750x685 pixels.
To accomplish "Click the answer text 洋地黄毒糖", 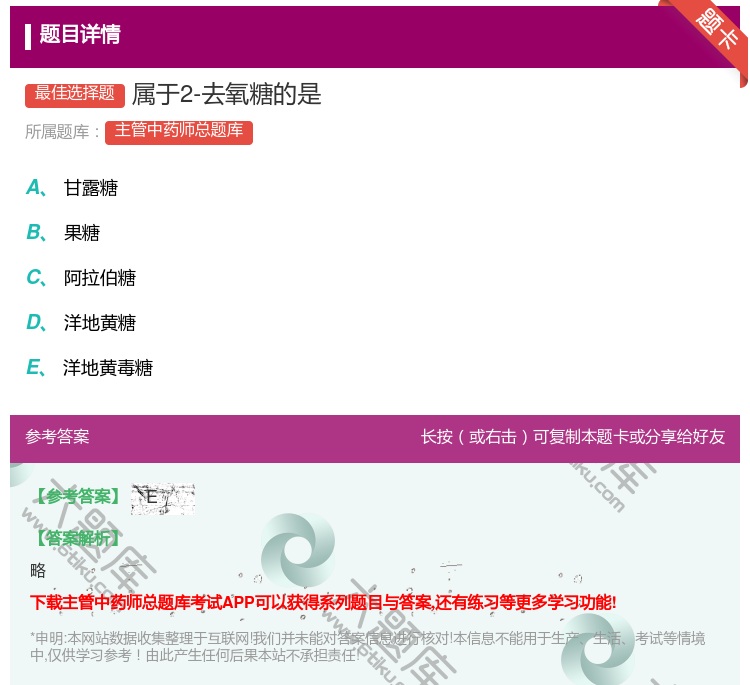I will coord(108,368).
